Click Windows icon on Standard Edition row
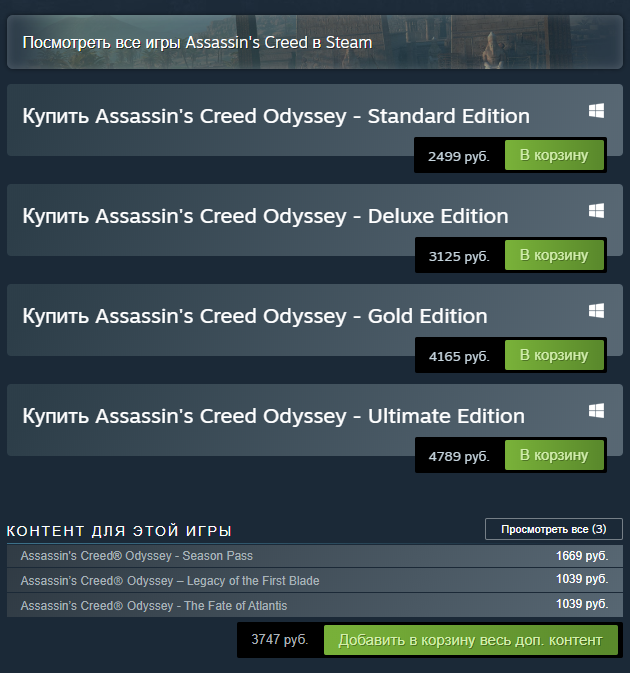Image resolution: width=630 pixels, height=673 pixels. click(596, 111)
